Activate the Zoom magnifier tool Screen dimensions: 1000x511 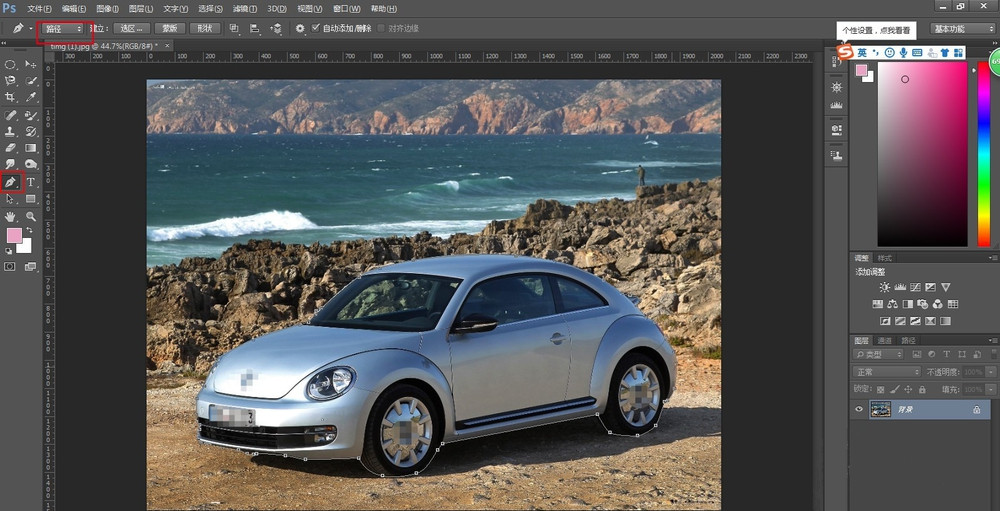[x=31, y=215]
